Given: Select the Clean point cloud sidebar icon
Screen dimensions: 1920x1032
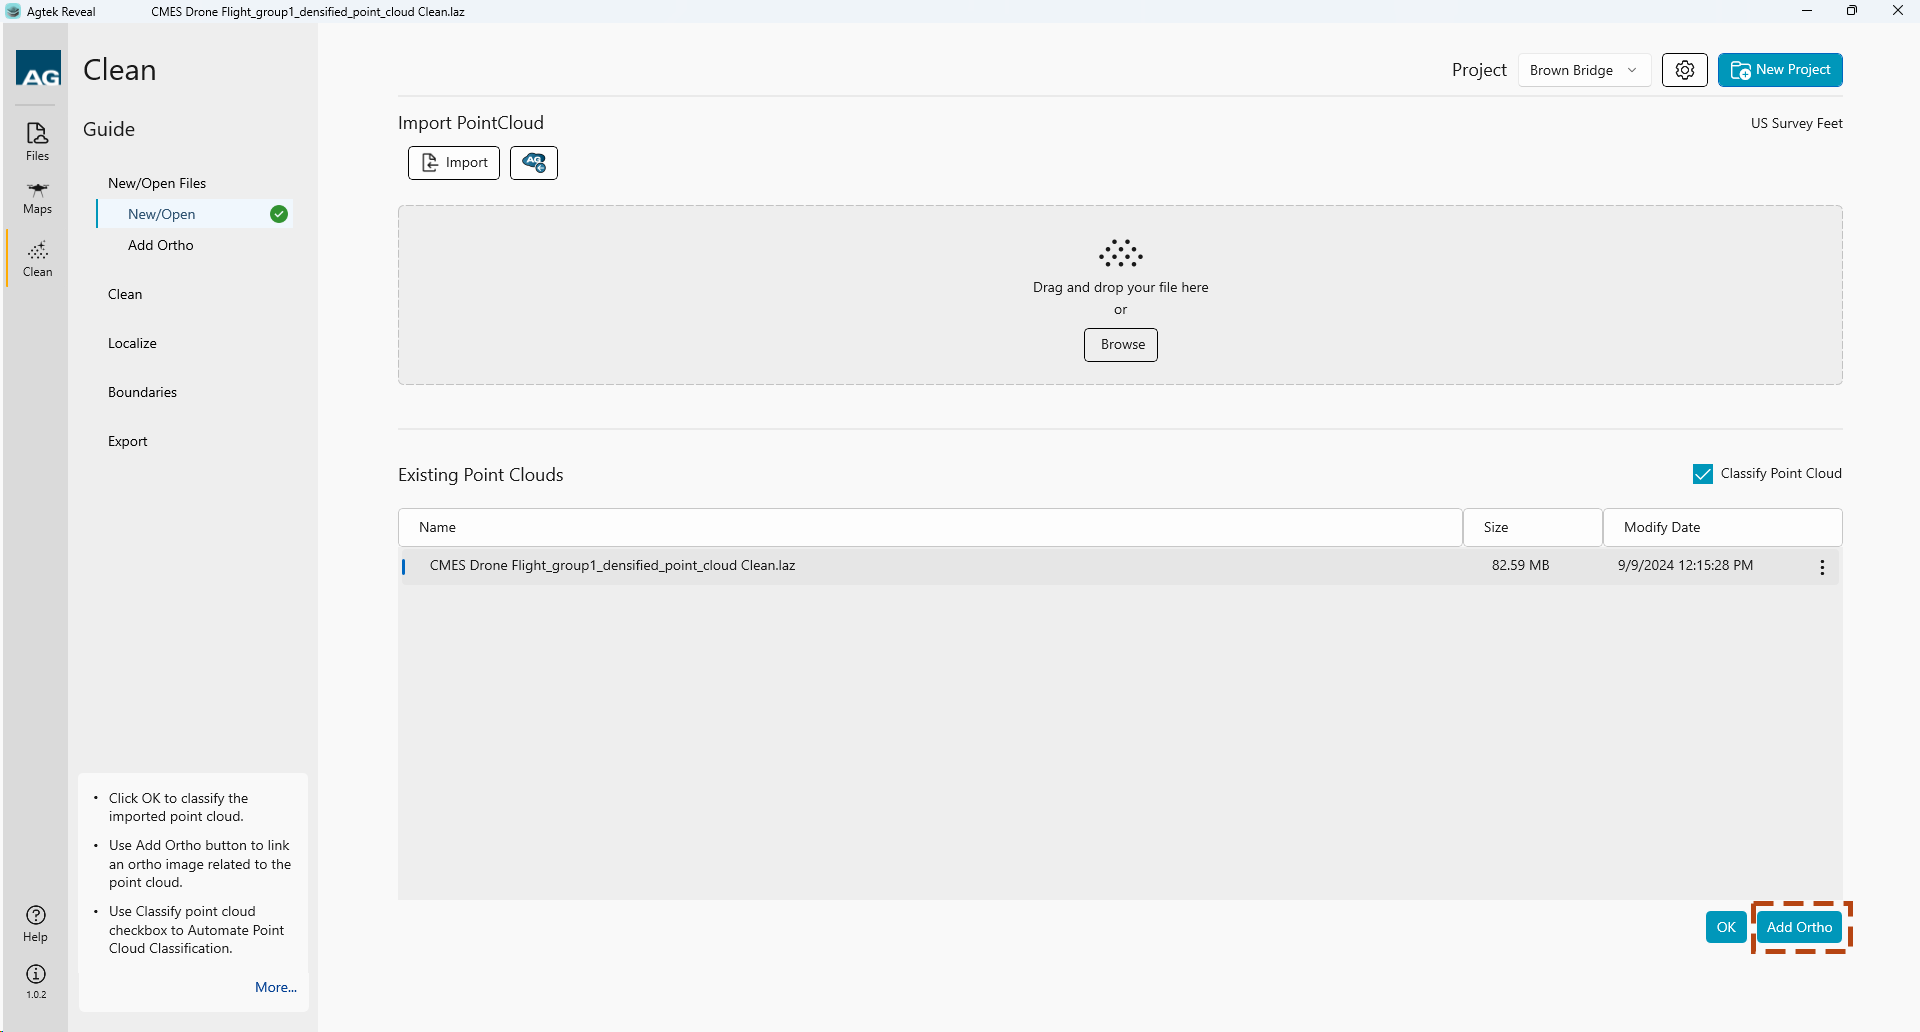Looking at the screenshot, I should [x=37, y=258].
